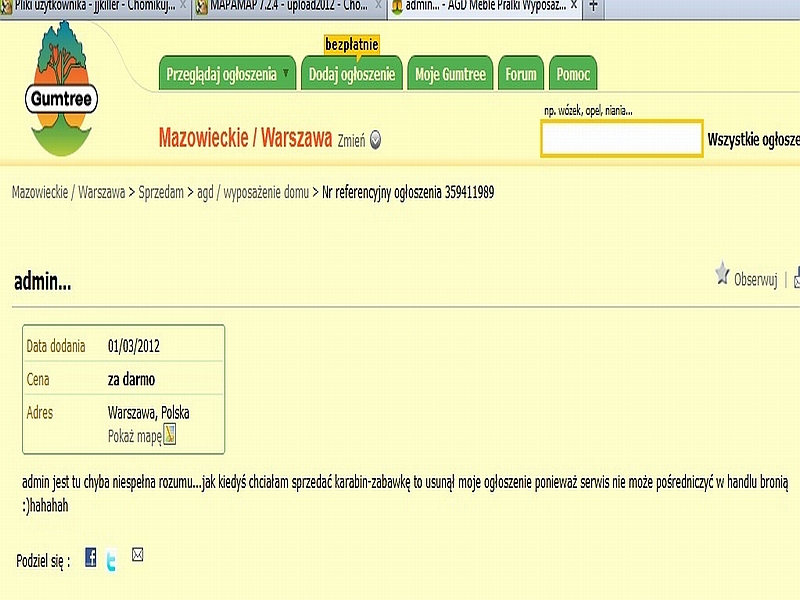Click the Pokaż mapę link
Screen dimensions: 800x600
tap(134, 436)
